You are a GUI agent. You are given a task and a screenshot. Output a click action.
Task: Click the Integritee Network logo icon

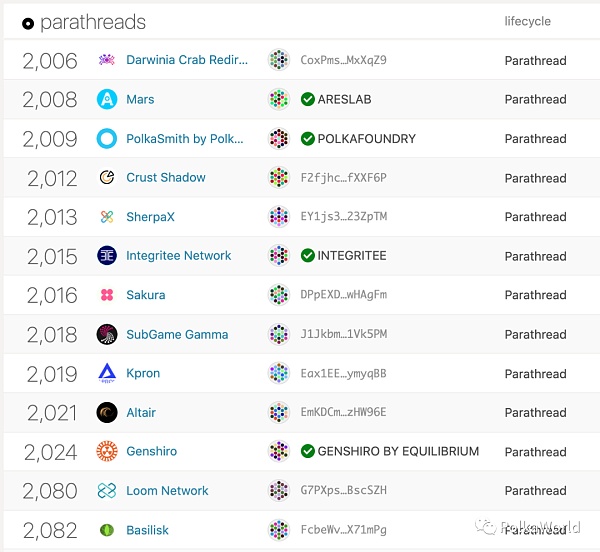107,256
